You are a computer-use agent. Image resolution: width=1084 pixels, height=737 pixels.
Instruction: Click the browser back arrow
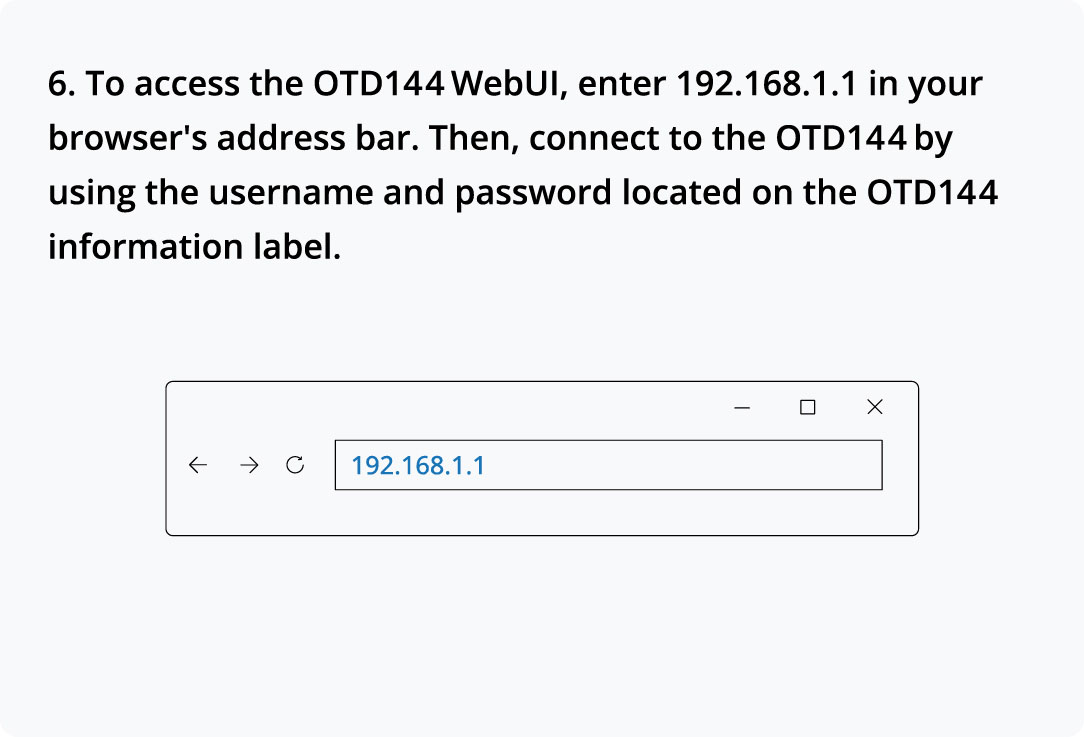[198, 465]
